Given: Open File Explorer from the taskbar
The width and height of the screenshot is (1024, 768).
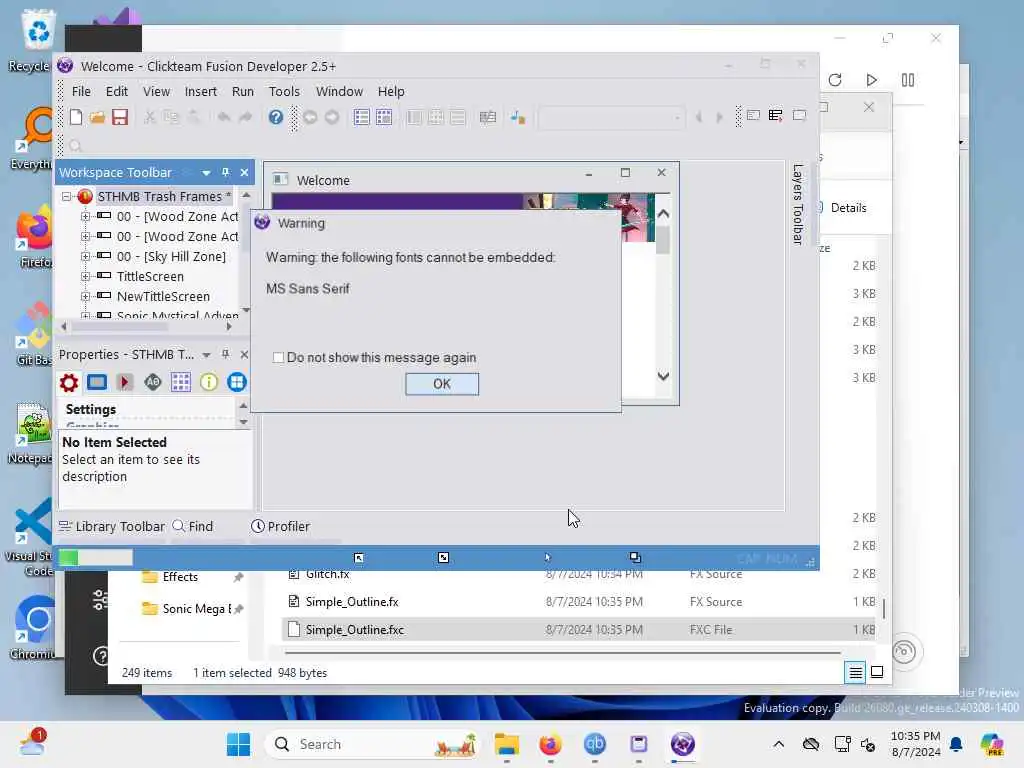Looking at the screenshot, I should point(507,744).
